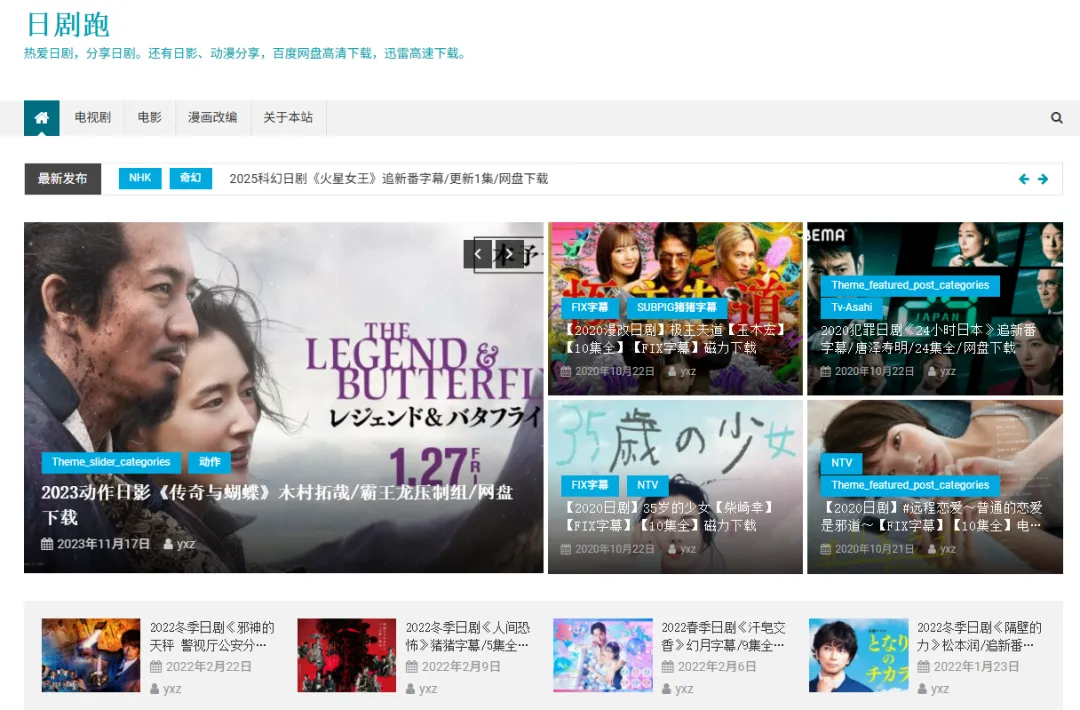Open the search magnifier icon

[1056, 118]
